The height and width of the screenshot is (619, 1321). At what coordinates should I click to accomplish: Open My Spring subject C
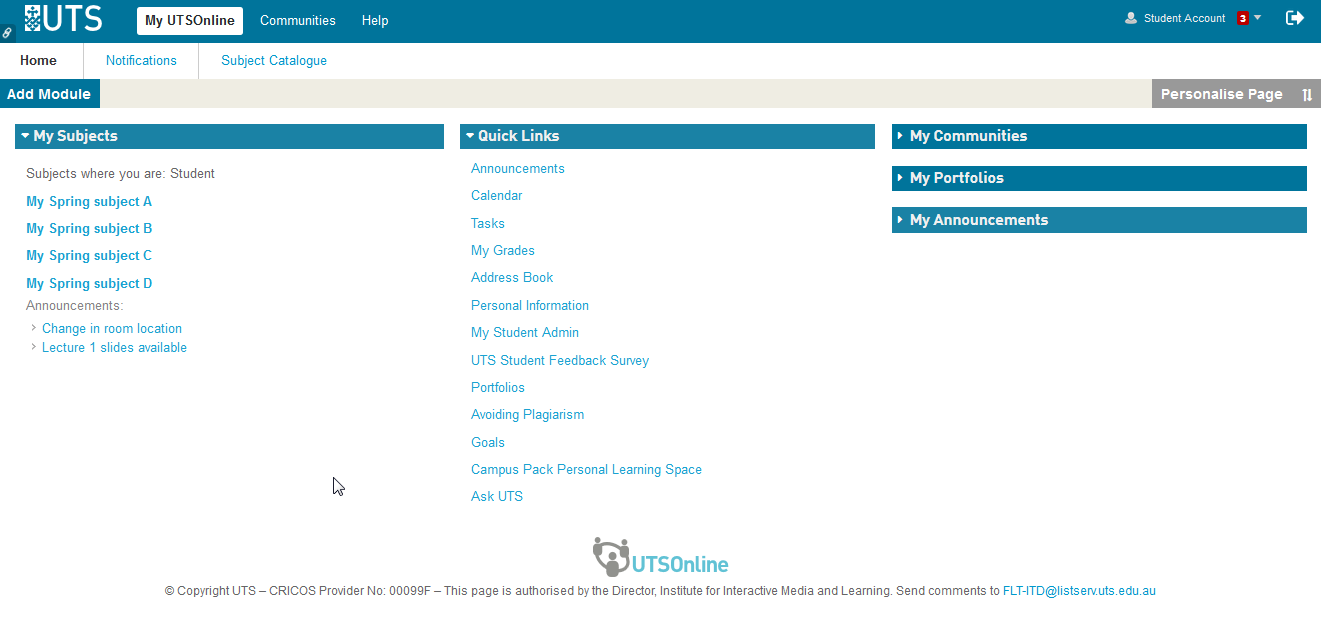click(89, 255)
